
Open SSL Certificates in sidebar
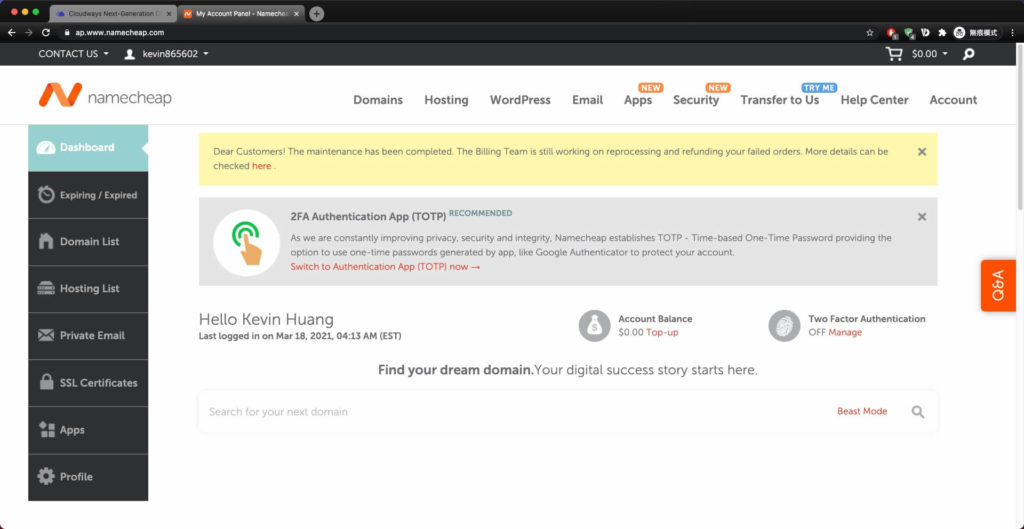[x=88, y=383]
